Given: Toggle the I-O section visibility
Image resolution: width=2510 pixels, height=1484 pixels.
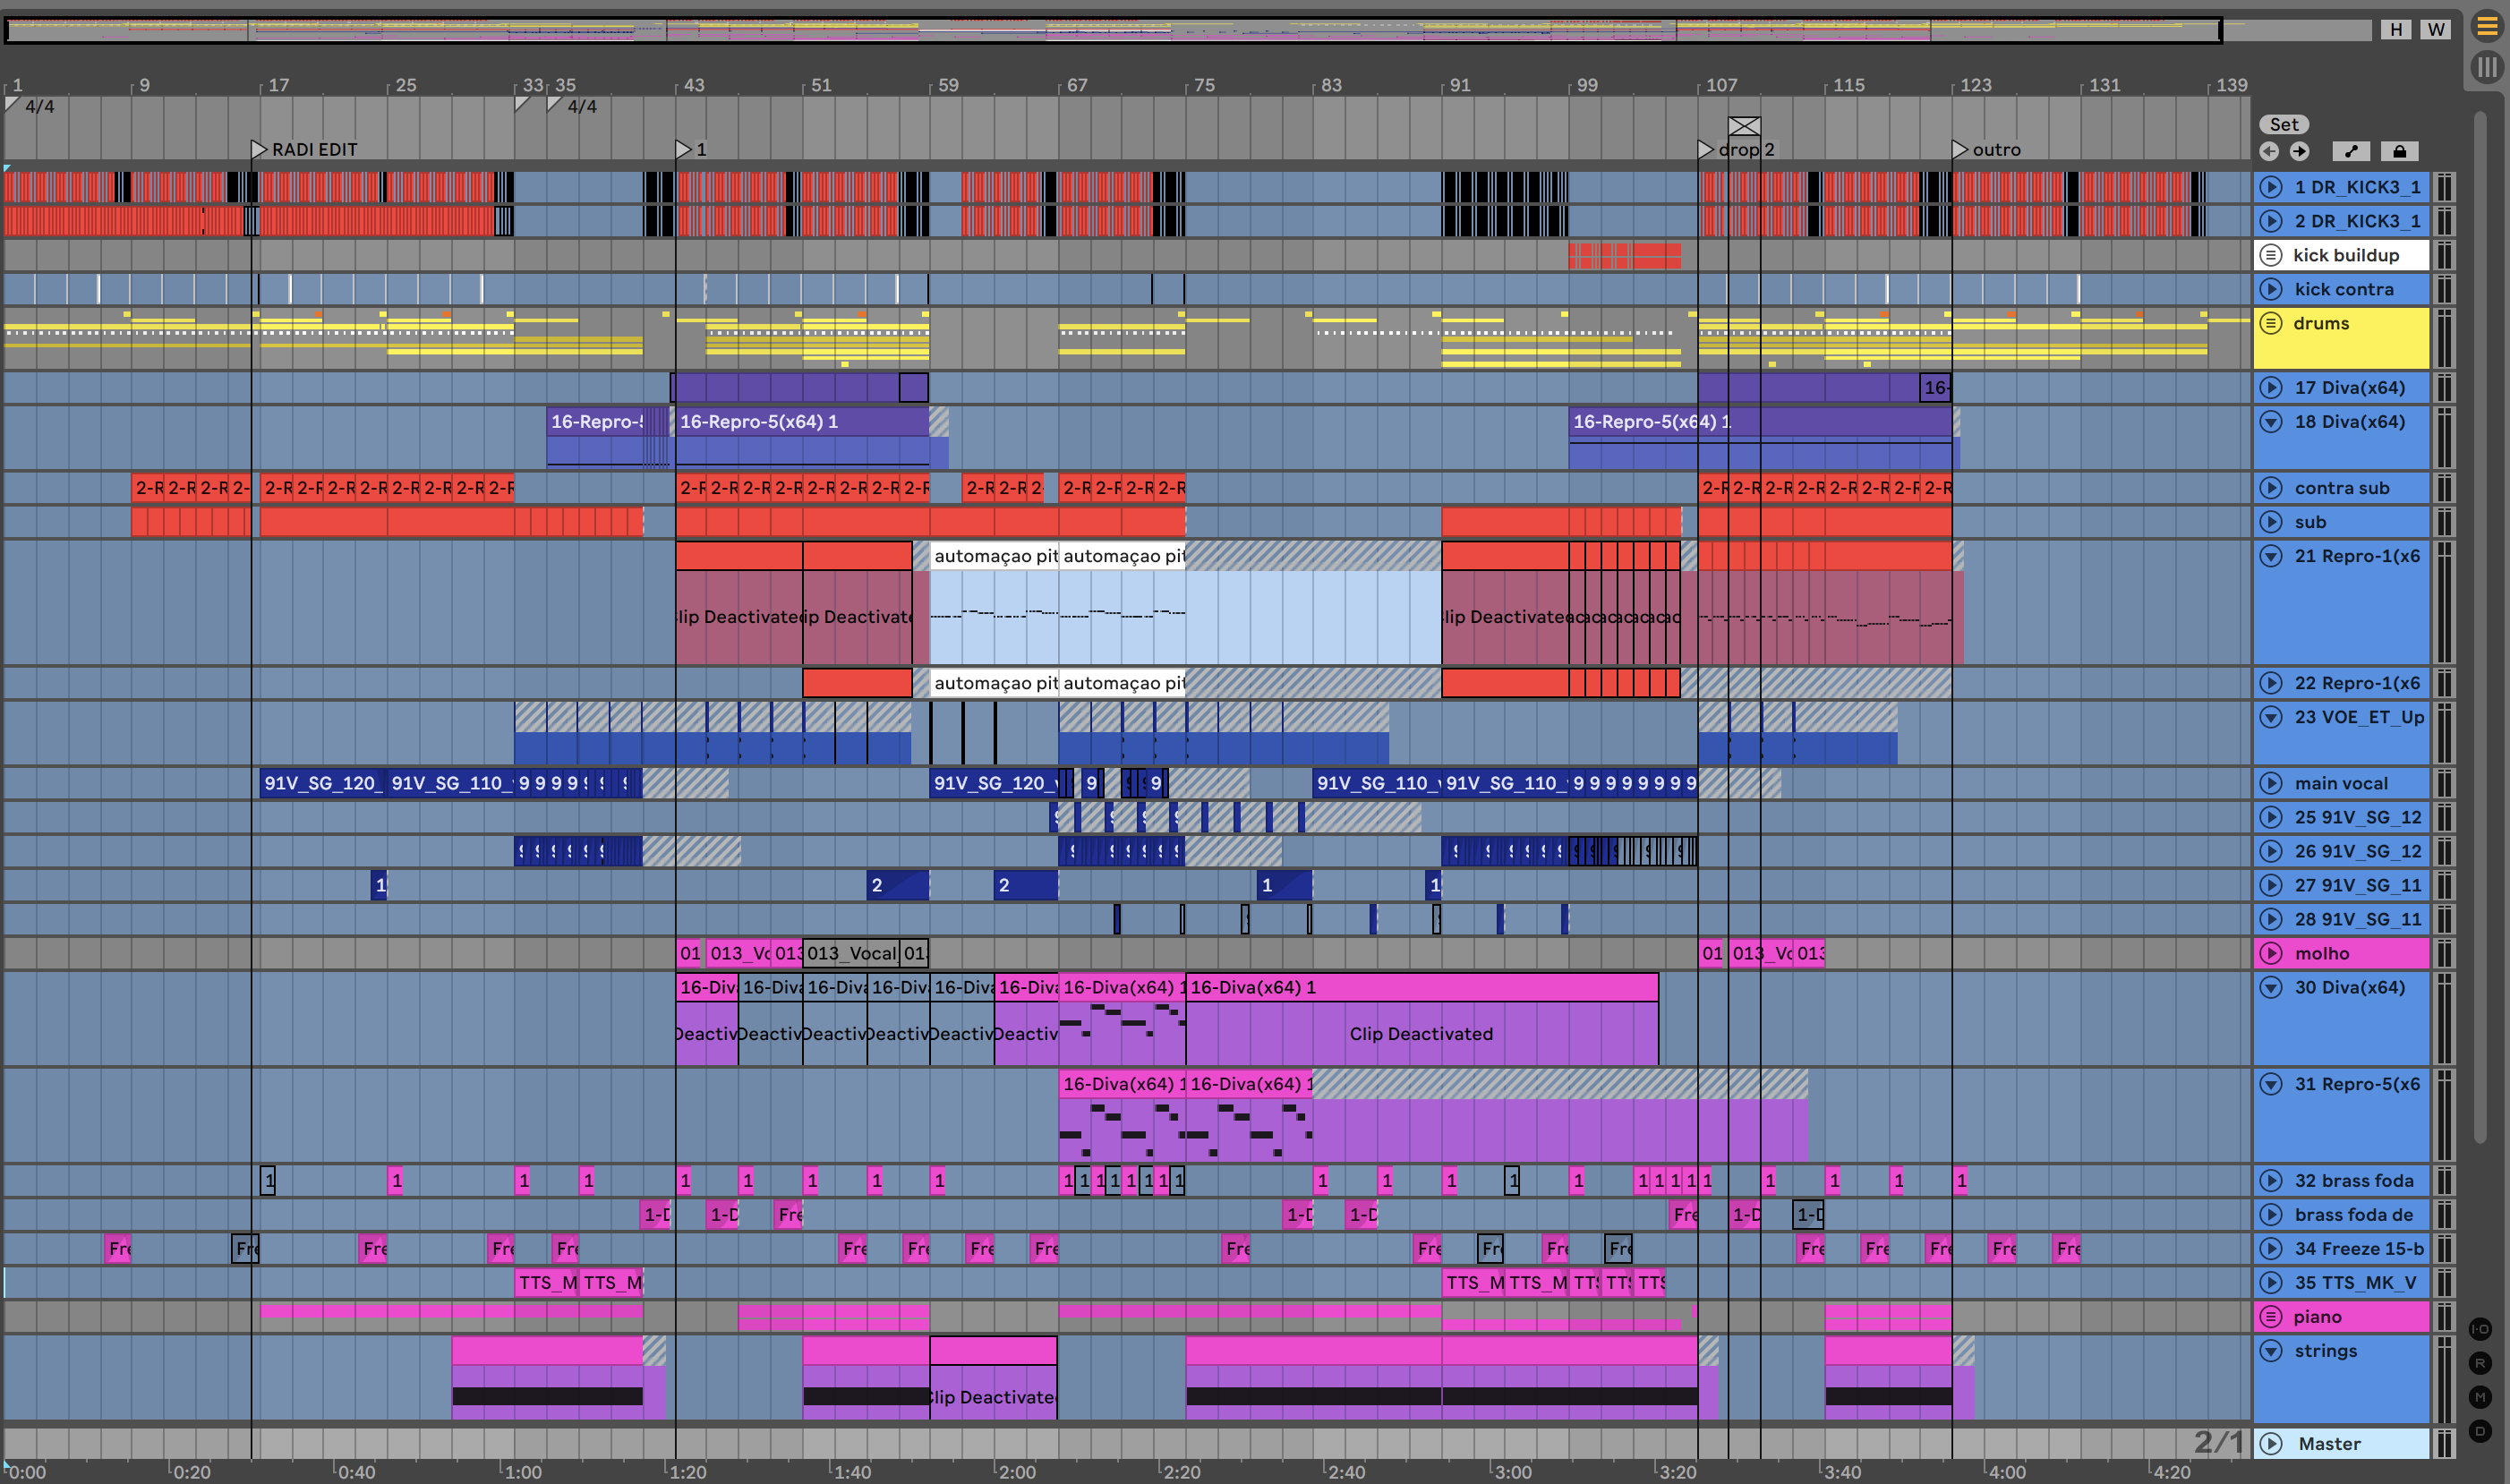Looking at the screenshot, I should coord(2480,1329).
